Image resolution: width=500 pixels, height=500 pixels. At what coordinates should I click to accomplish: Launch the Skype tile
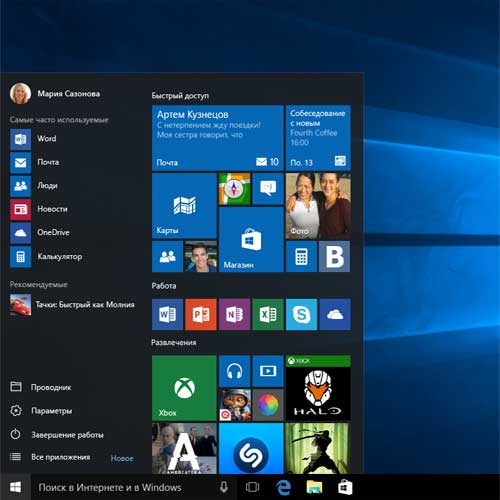click(301, 314)
